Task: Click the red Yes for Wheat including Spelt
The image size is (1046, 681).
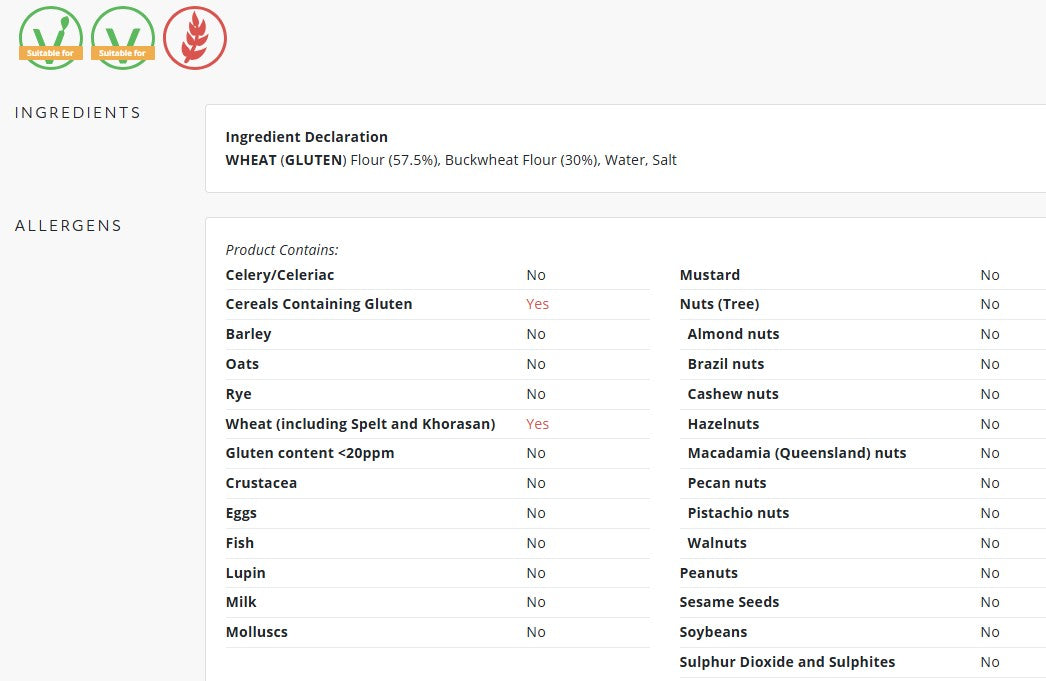Action: click(x=537, y=424)
